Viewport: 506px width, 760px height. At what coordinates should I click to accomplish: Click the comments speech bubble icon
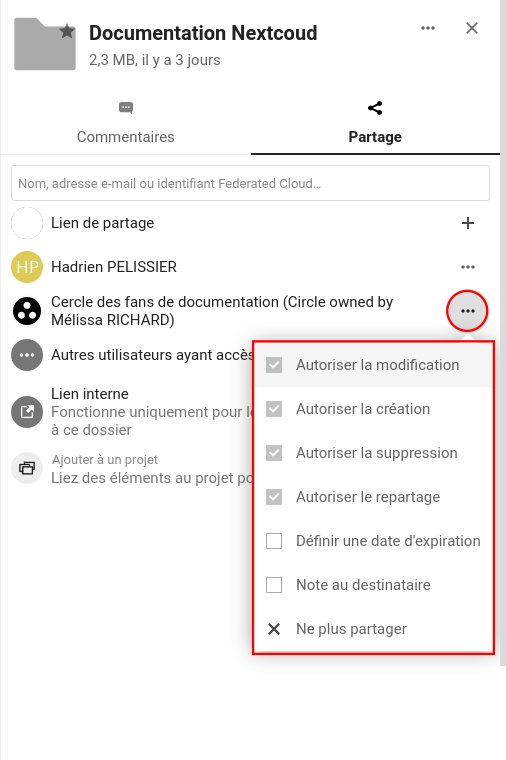126,108
